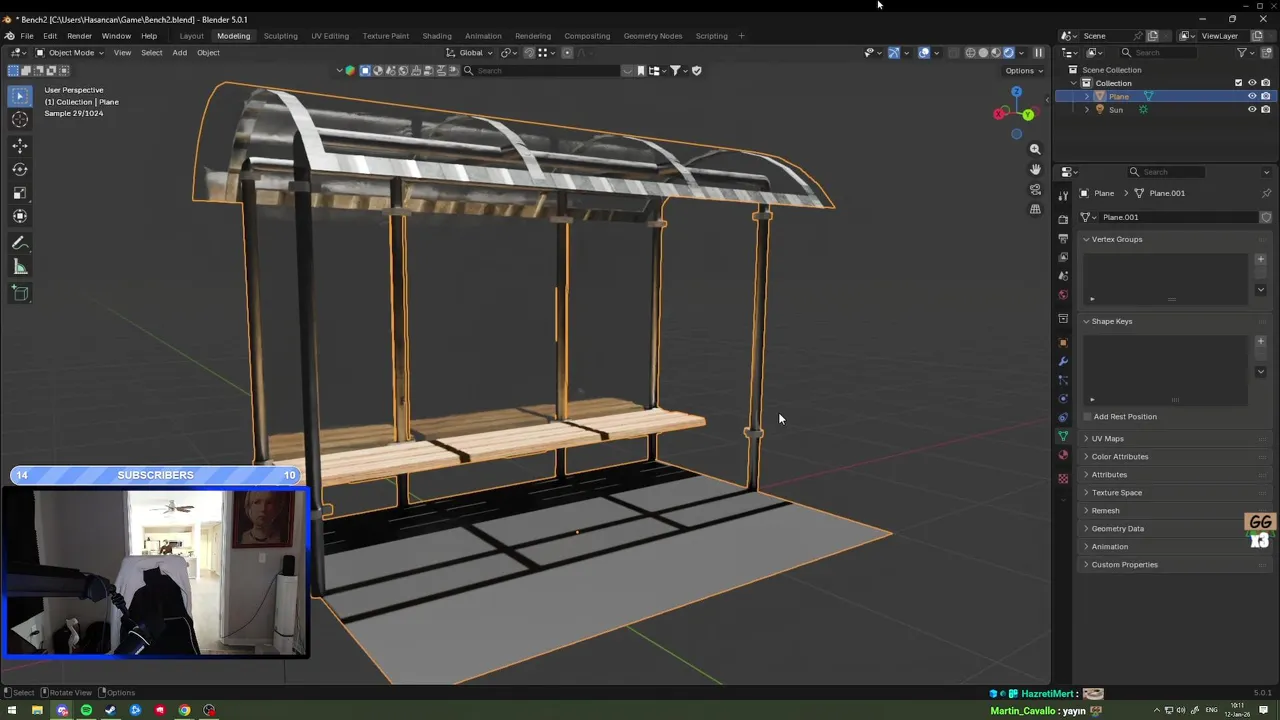Switch to the Shading workspace tab
The height and width of the screenshot is (720, 1280).
coord(437,36)
